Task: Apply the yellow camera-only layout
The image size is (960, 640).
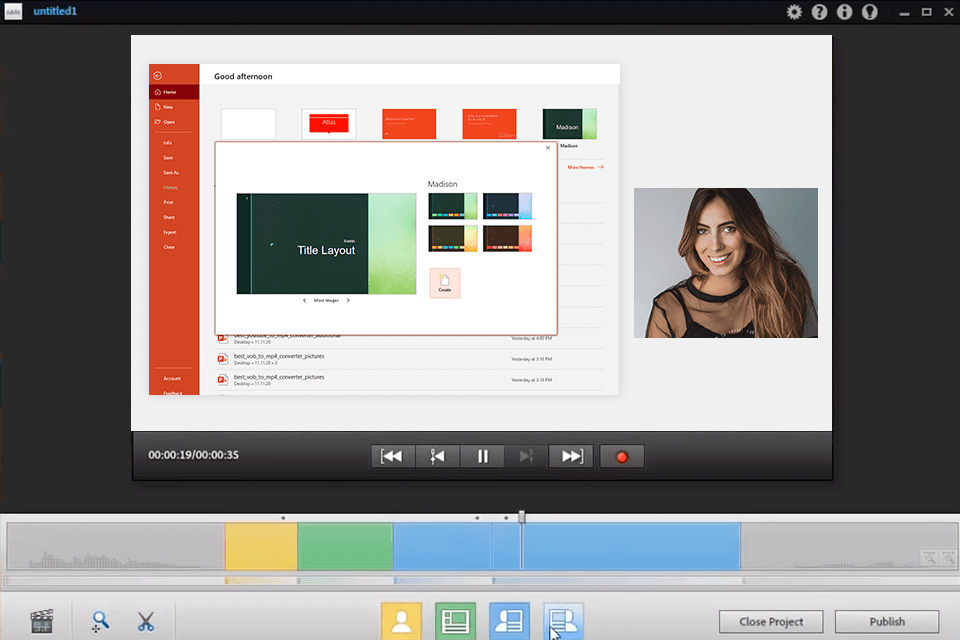Action: tap(402, 621)
